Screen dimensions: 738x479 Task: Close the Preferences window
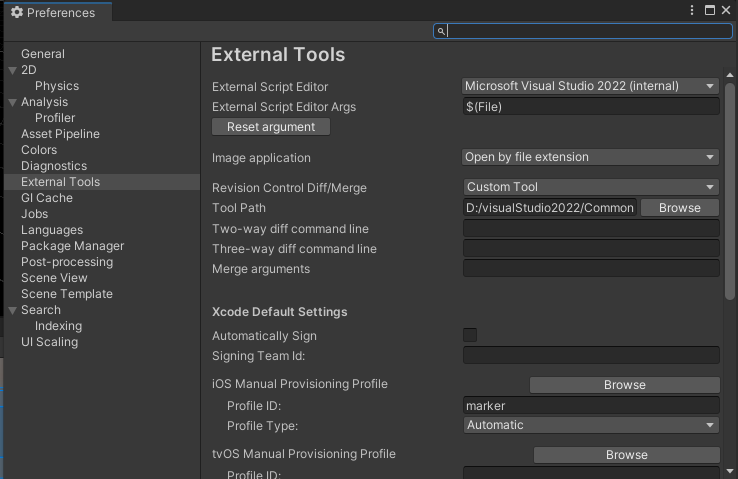click(727, 10)
